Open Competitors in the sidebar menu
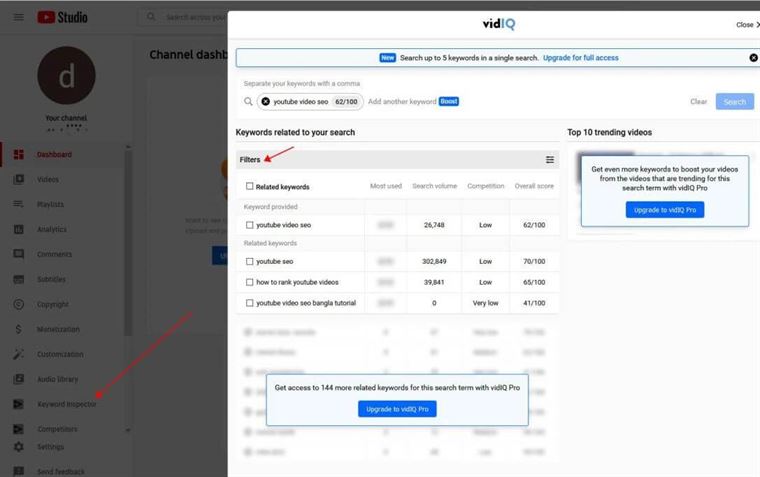 click(x=57, y=429)
